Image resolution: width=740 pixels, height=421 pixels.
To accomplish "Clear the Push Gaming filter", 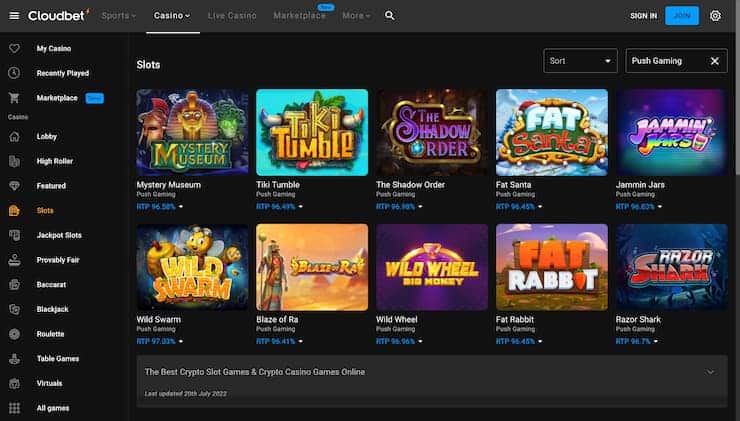I will click(x=715, y=61).
